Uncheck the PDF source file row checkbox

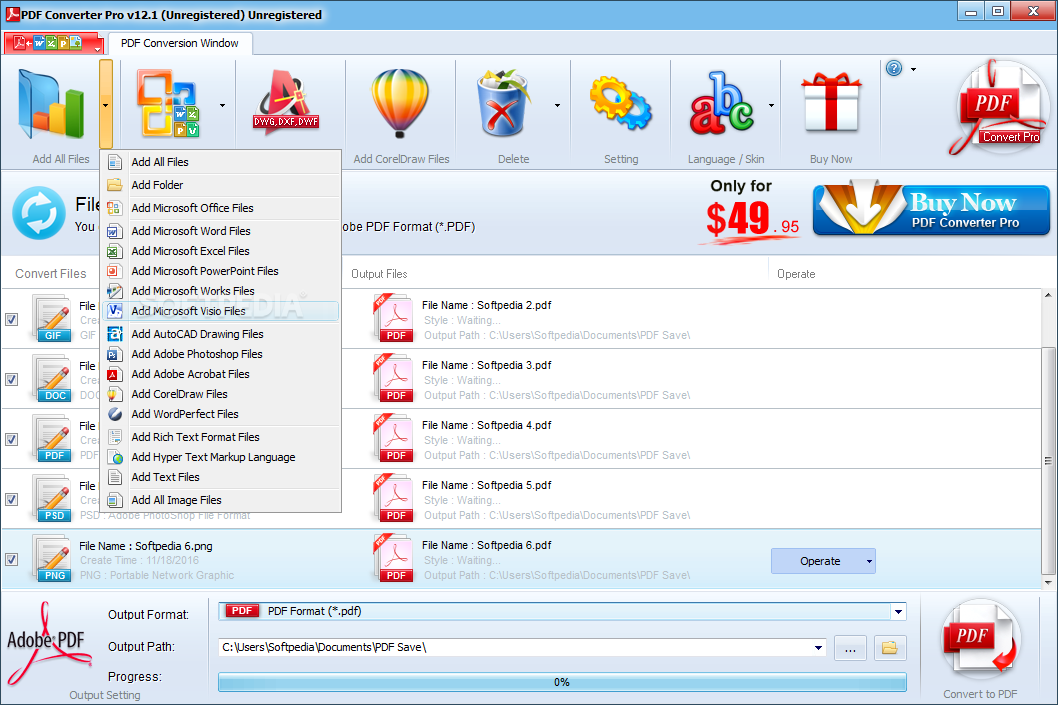(x=11, y=439)
